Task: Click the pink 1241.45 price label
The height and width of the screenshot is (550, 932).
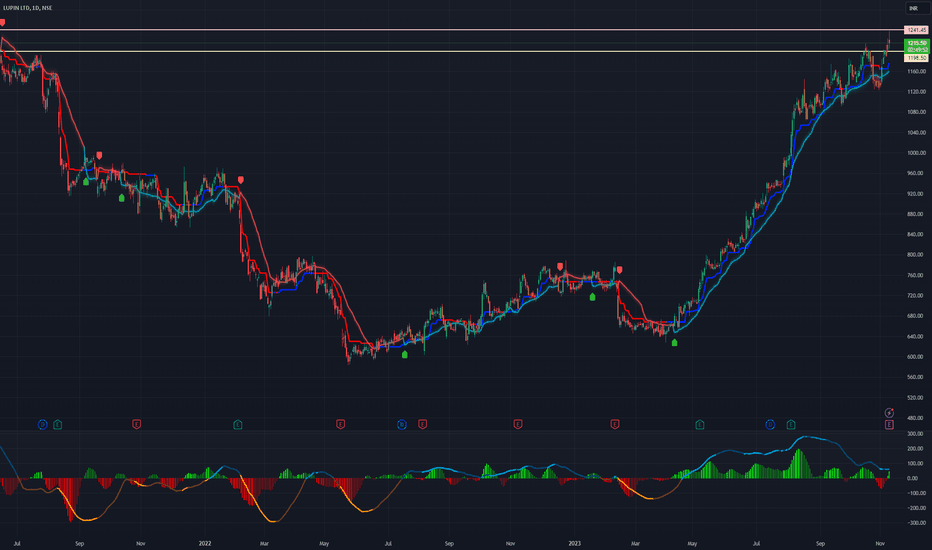Action: 916,30
